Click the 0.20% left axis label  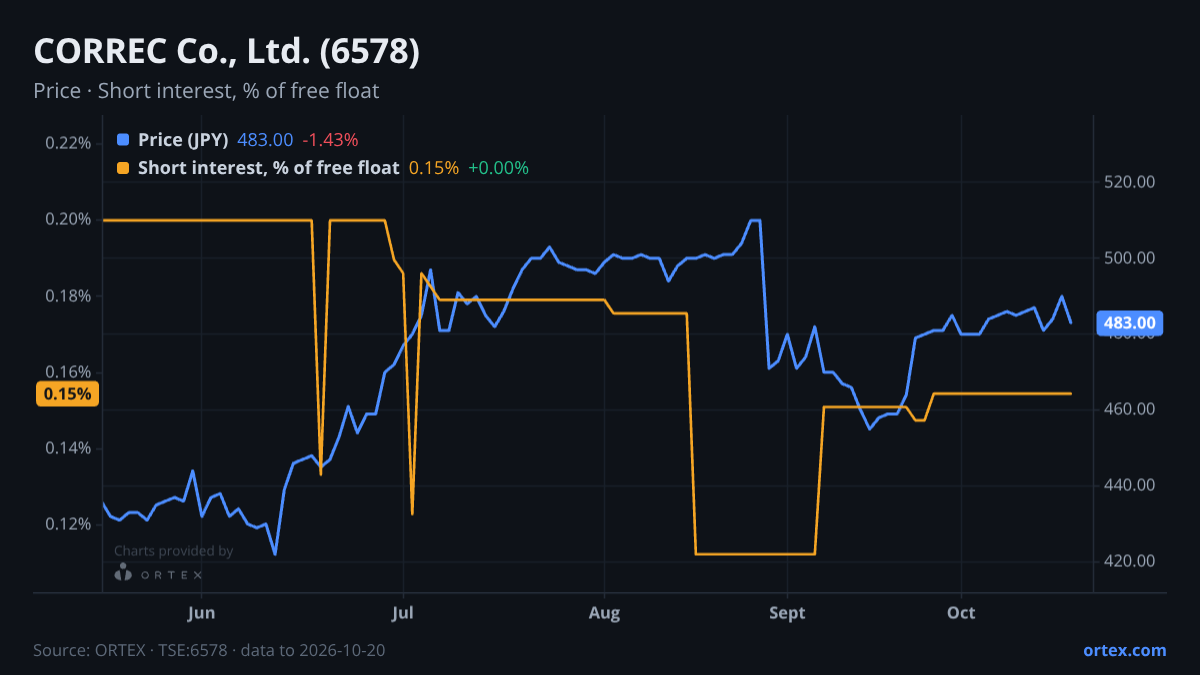68,219
